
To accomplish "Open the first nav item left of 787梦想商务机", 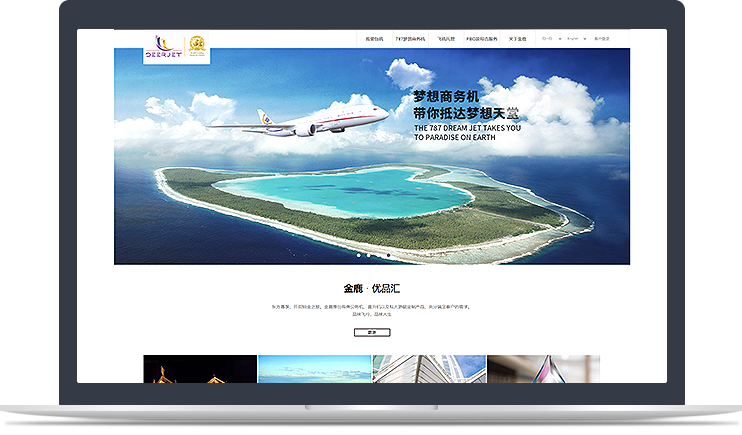I will pos(374,39).
